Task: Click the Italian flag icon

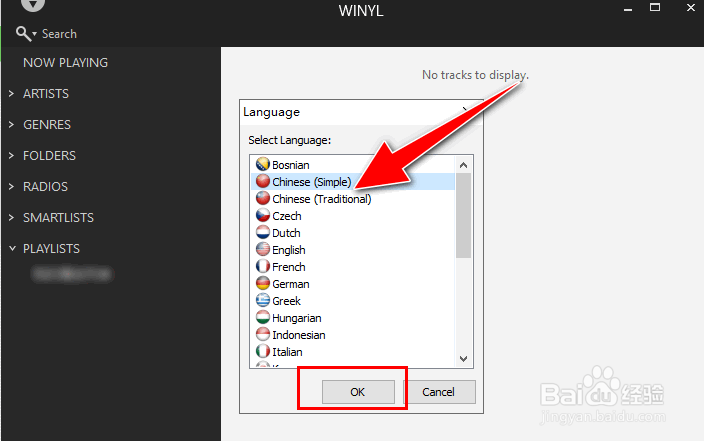Action: pos(263,351)
